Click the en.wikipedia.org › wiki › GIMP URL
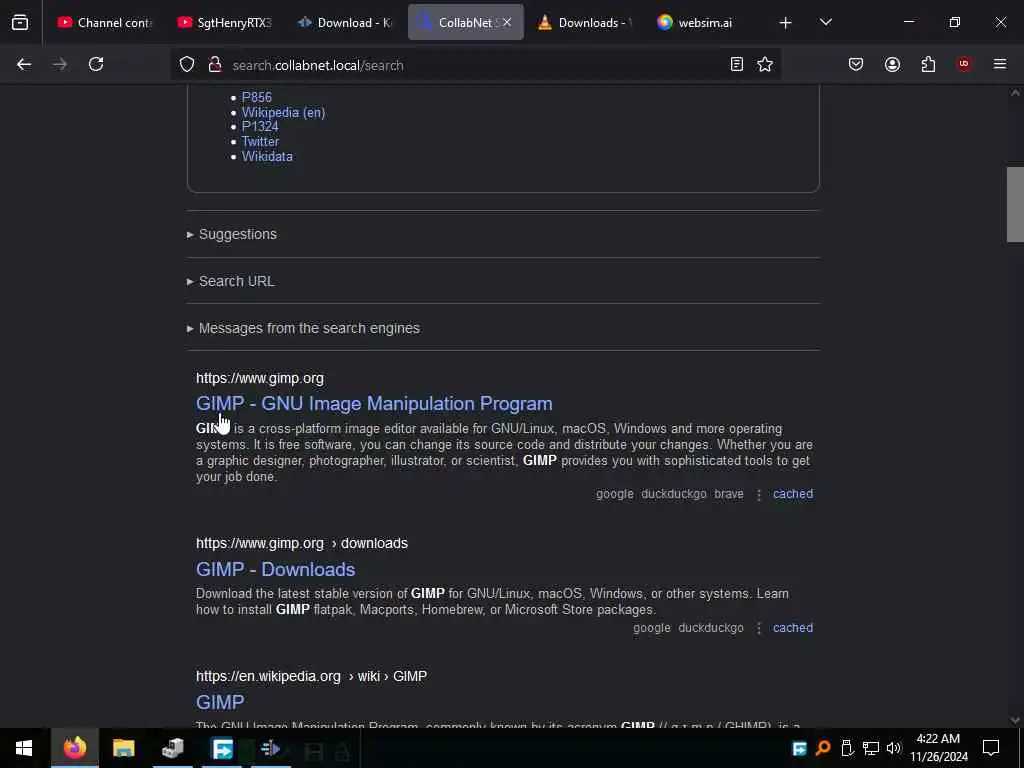Screen dimensions: 1024x768 [x=312, y=677]
